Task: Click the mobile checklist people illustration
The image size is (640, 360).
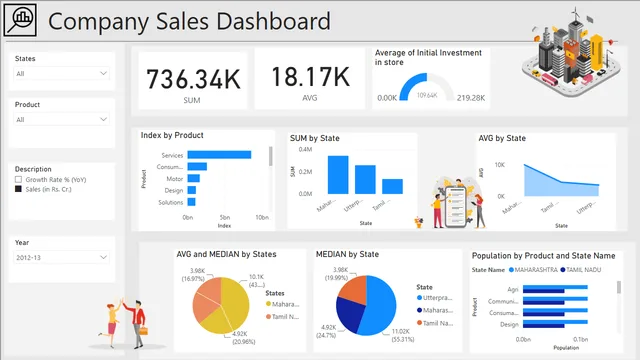Action: click(459, 203)
